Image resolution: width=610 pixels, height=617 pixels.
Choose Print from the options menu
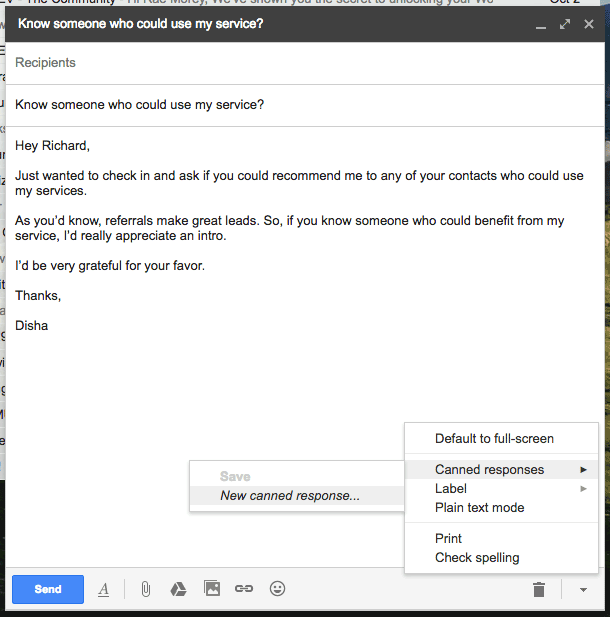[x=448, y=539]
